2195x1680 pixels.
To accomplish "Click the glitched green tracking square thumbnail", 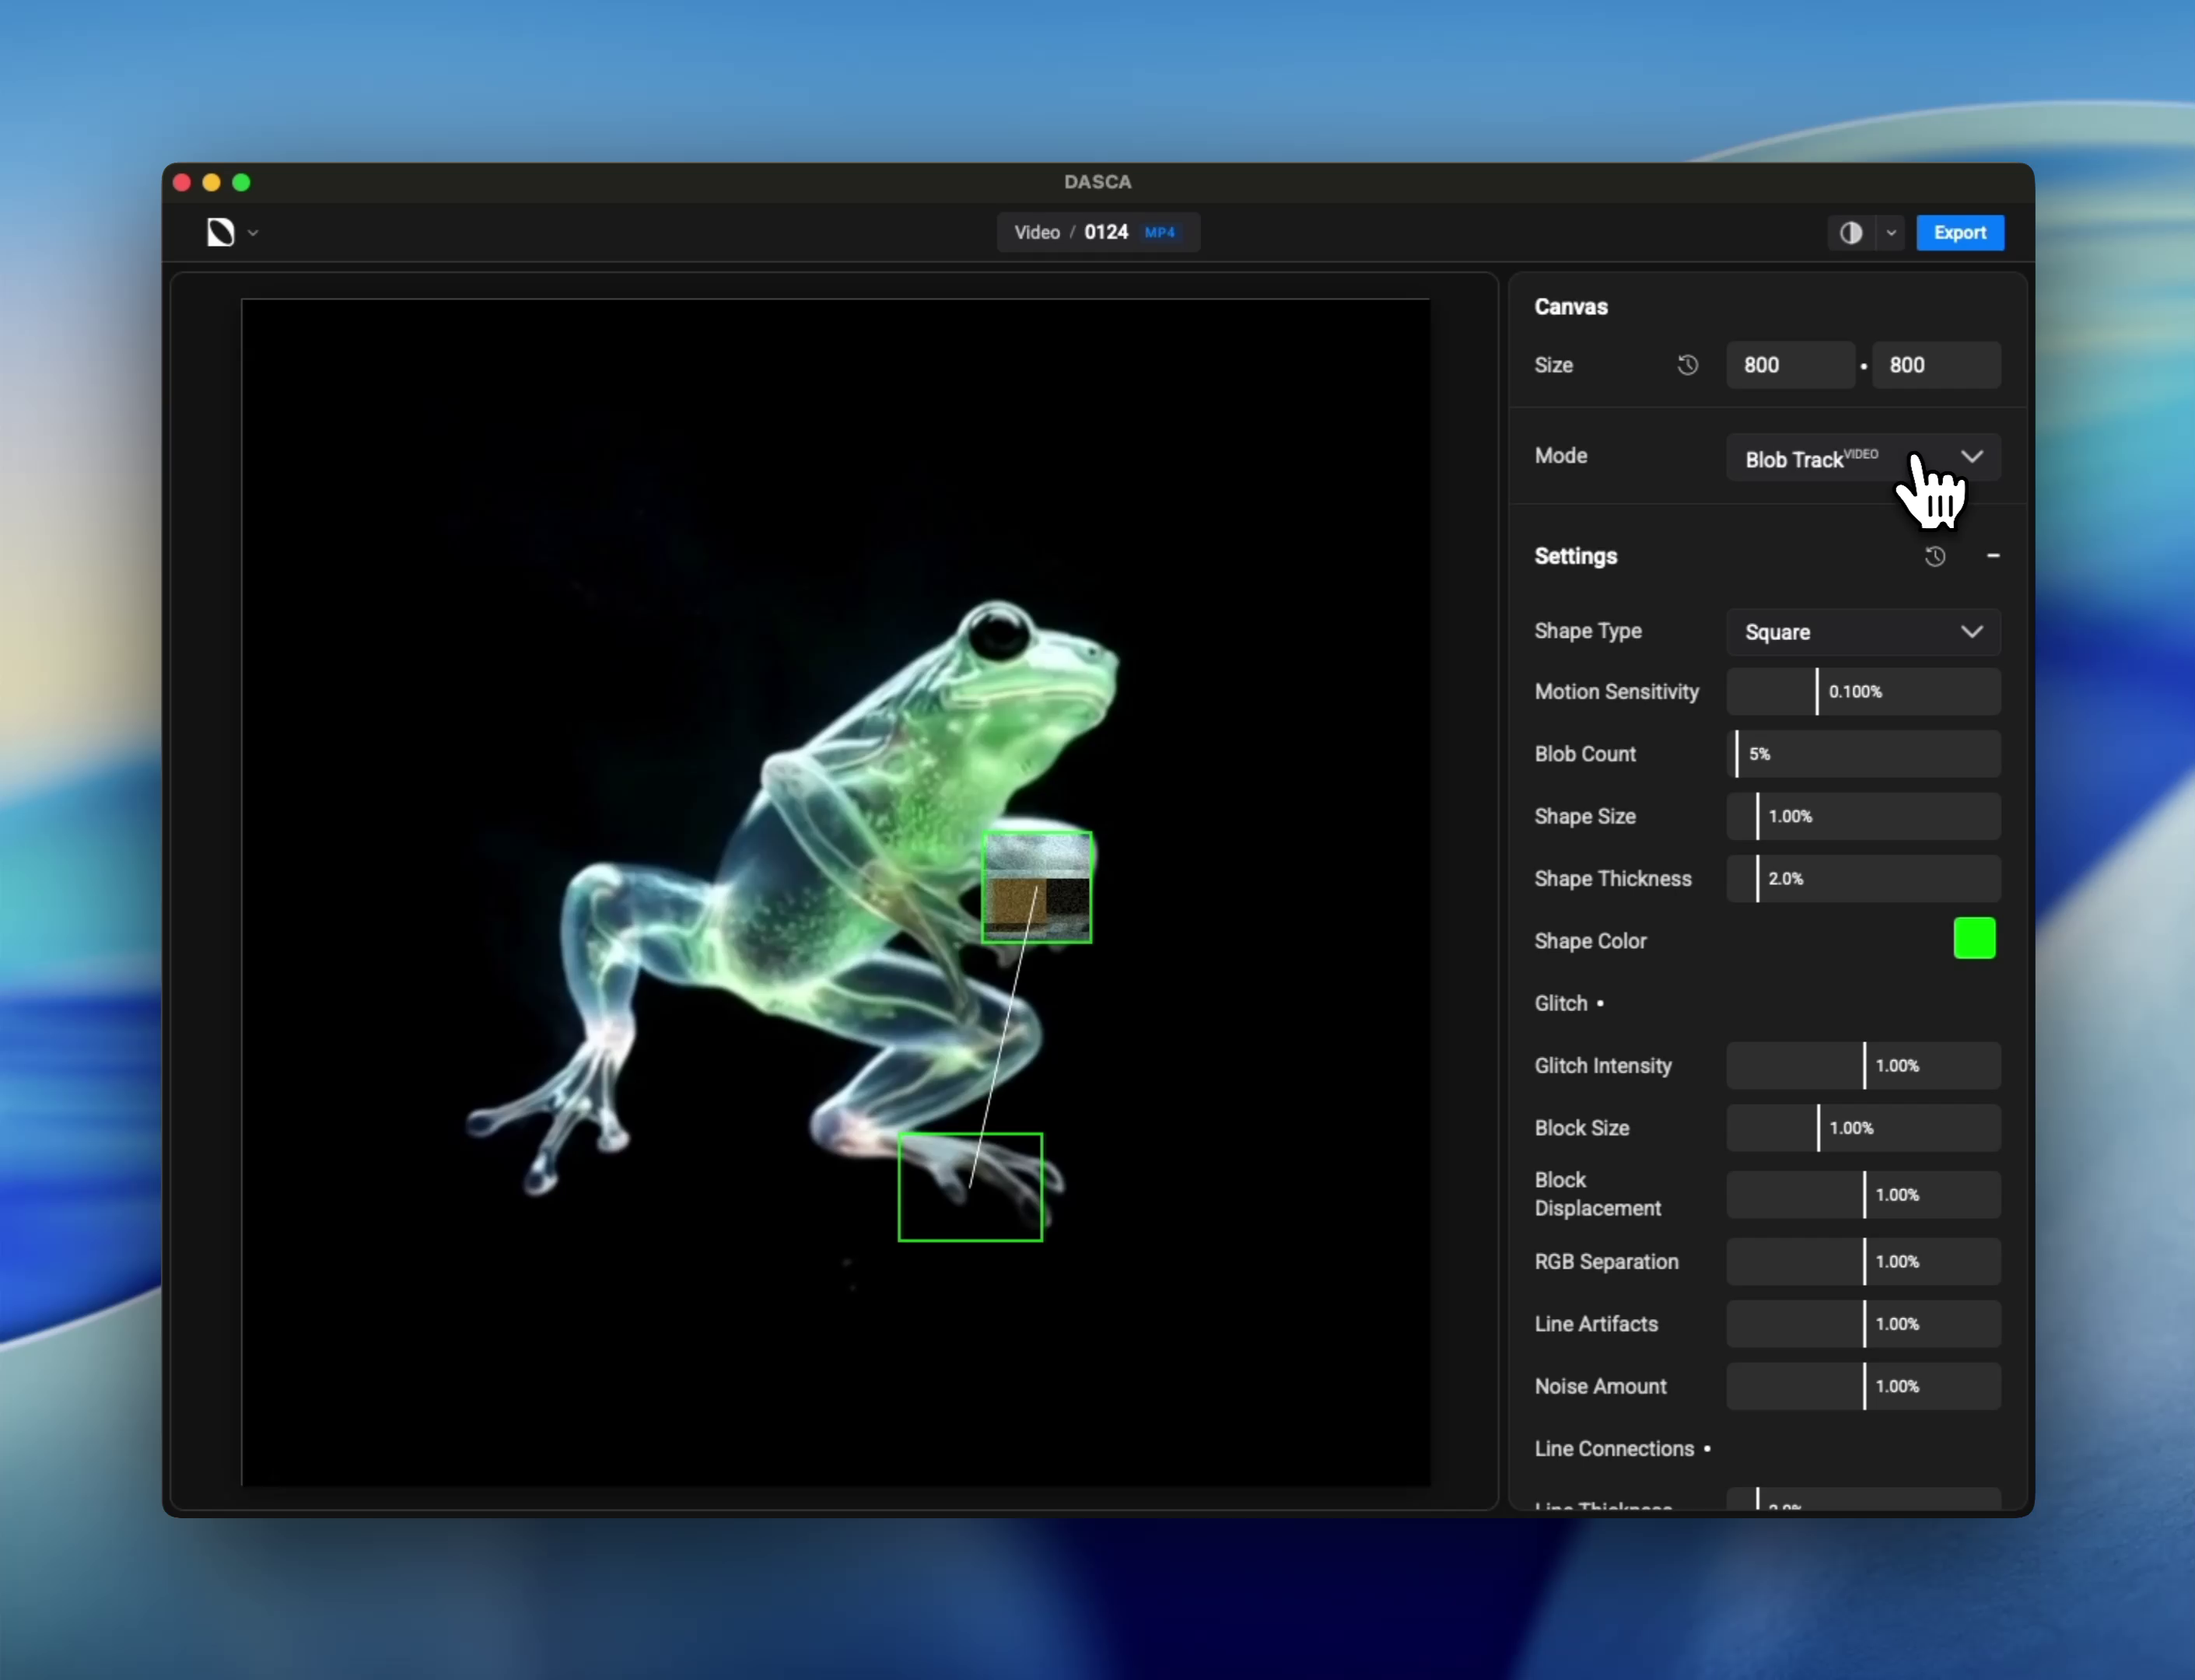I will (x=1036, y=887).
